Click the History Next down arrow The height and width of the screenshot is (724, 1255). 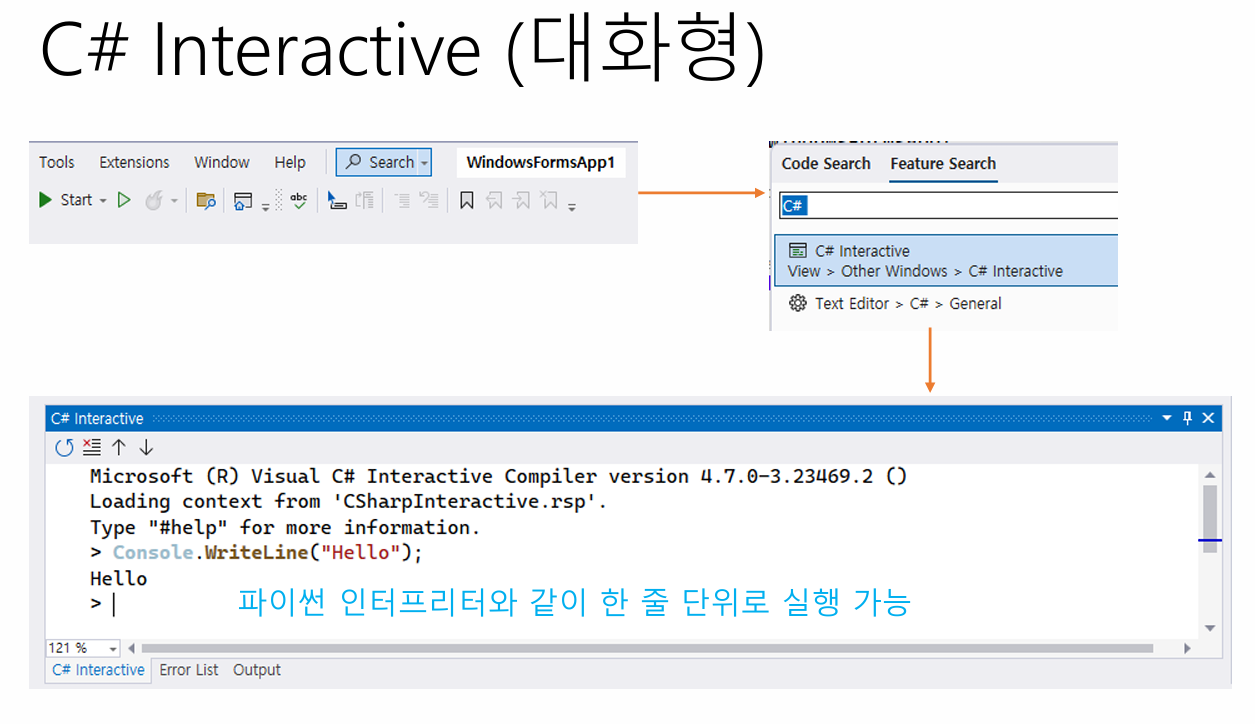click(x=146, y=448)
